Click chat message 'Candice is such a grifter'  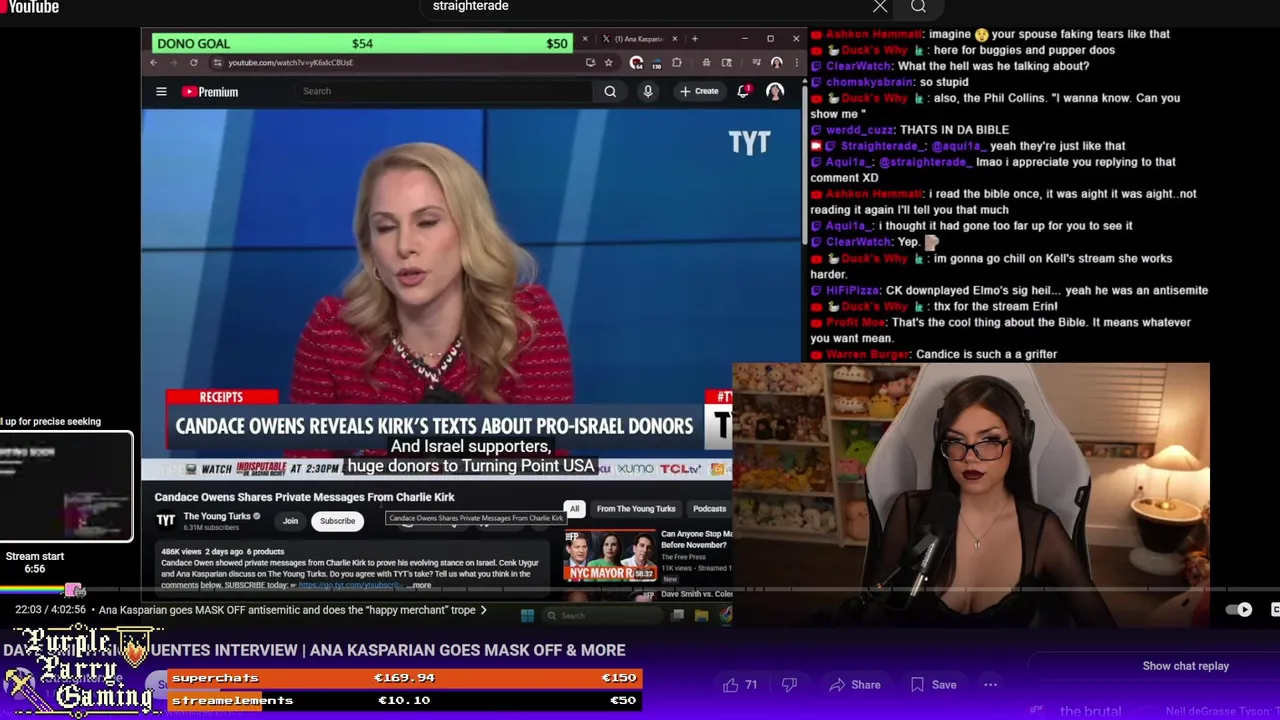coord(986,354)
